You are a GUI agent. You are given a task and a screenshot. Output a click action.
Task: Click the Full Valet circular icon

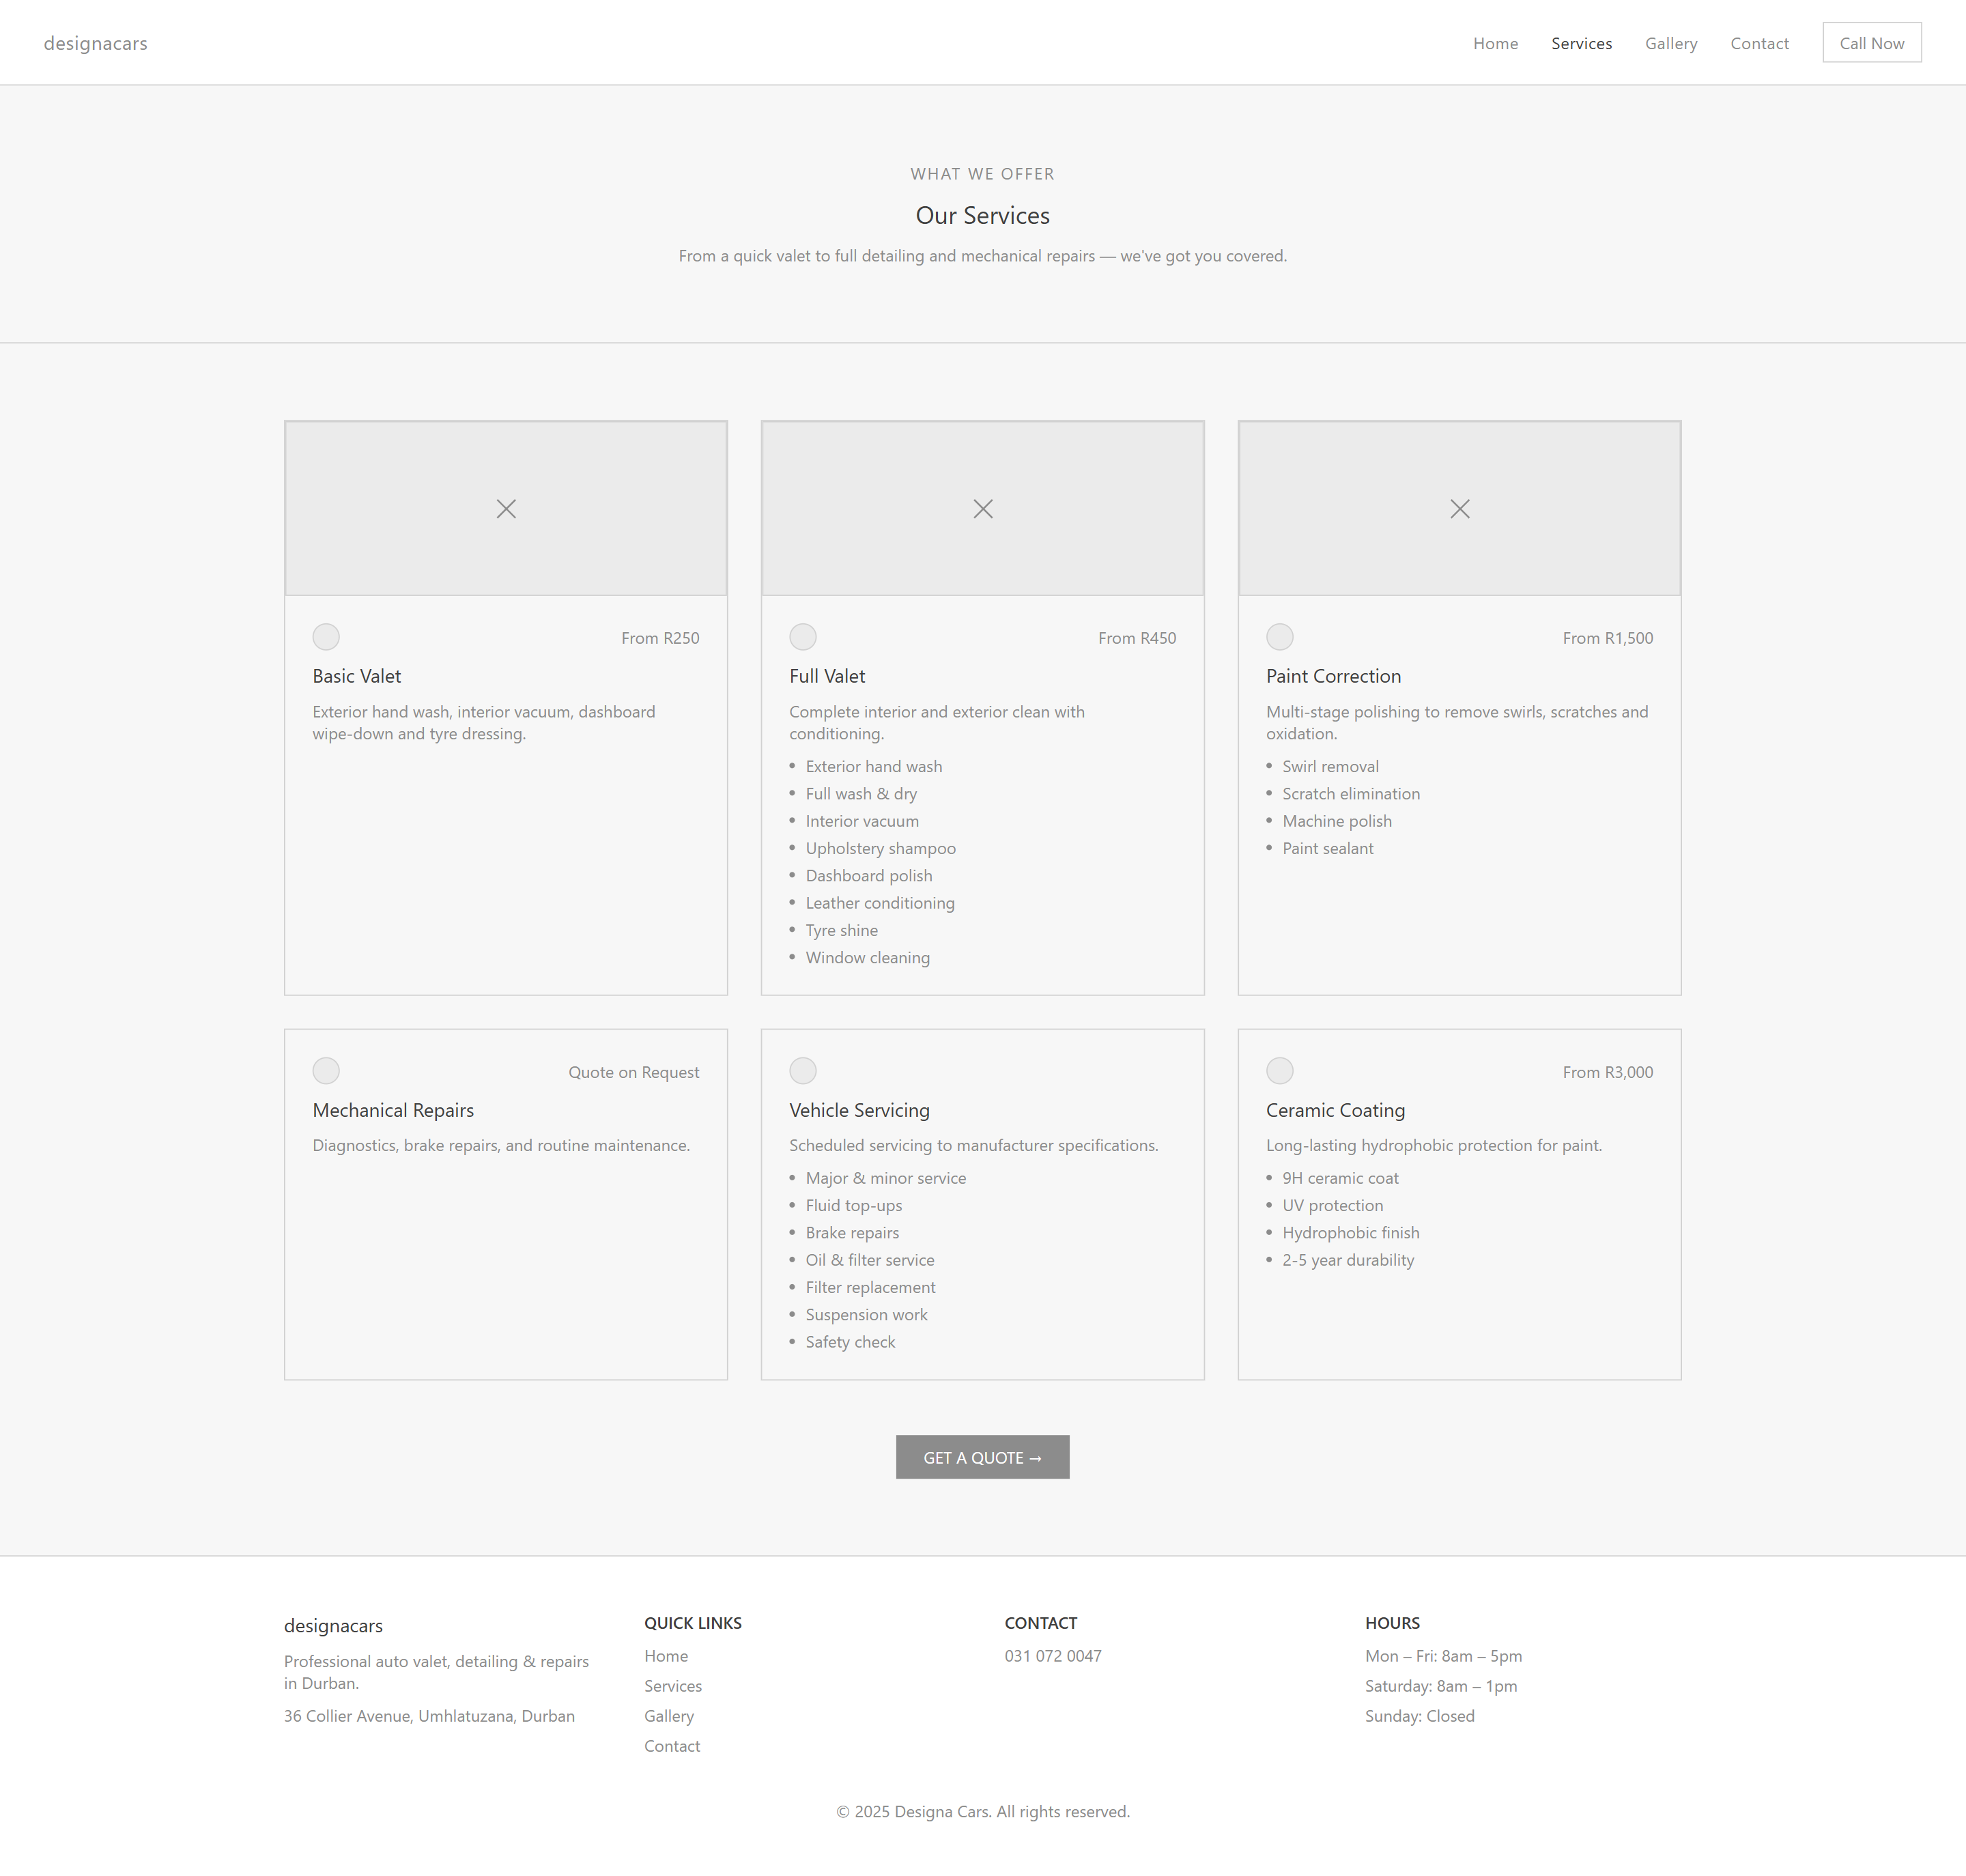tap(803, 637)
